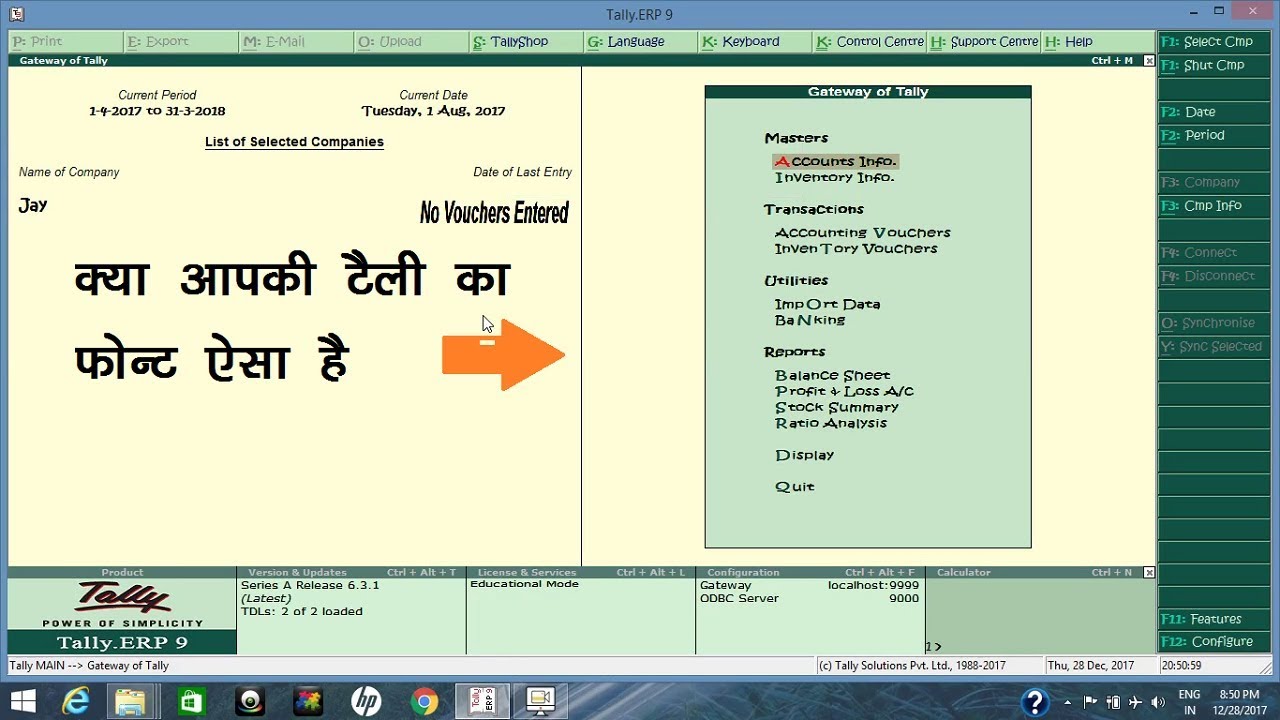The image size is (1280, 720).
Task: Click the blue help question mark tray icon
Action: tap(1035, 702)
